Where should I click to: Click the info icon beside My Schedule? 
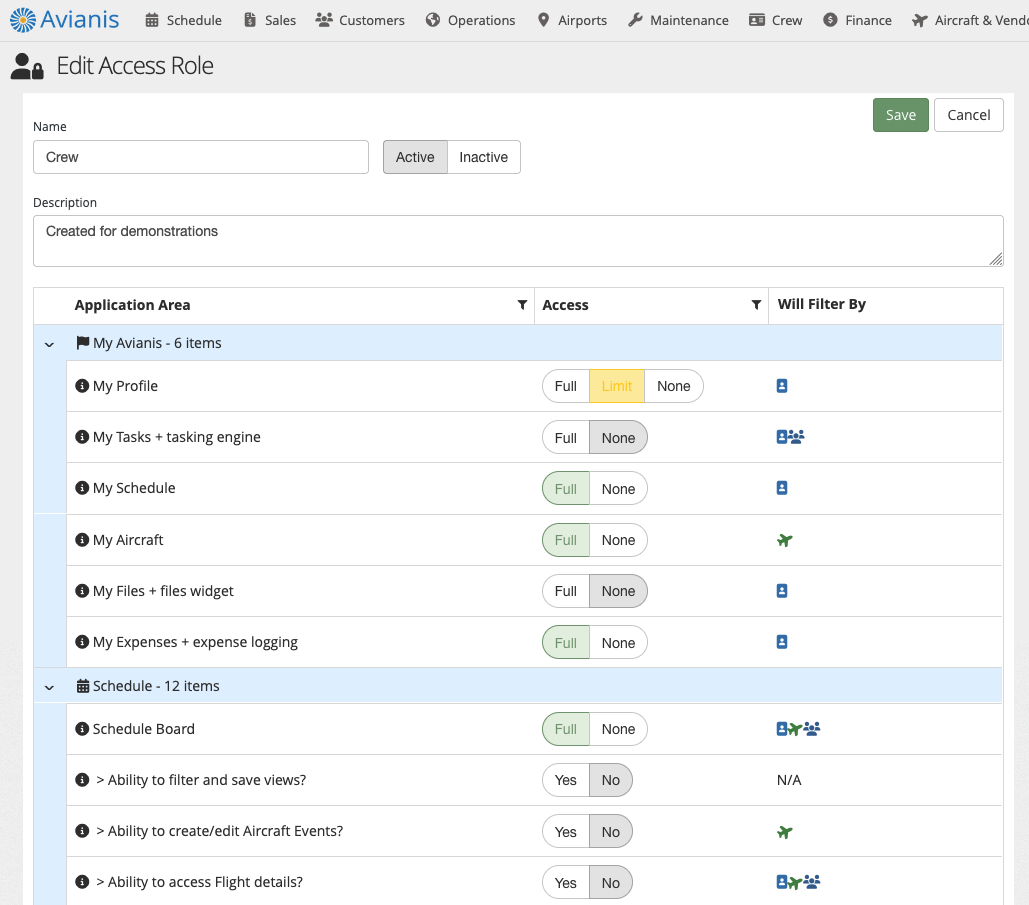(82, 488)
